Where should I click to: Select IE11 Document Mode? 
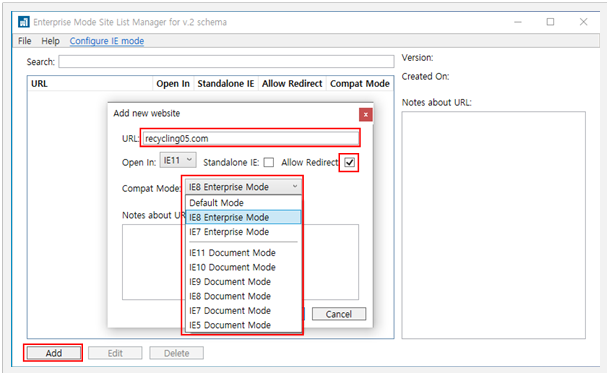click(x=243, y=253)
